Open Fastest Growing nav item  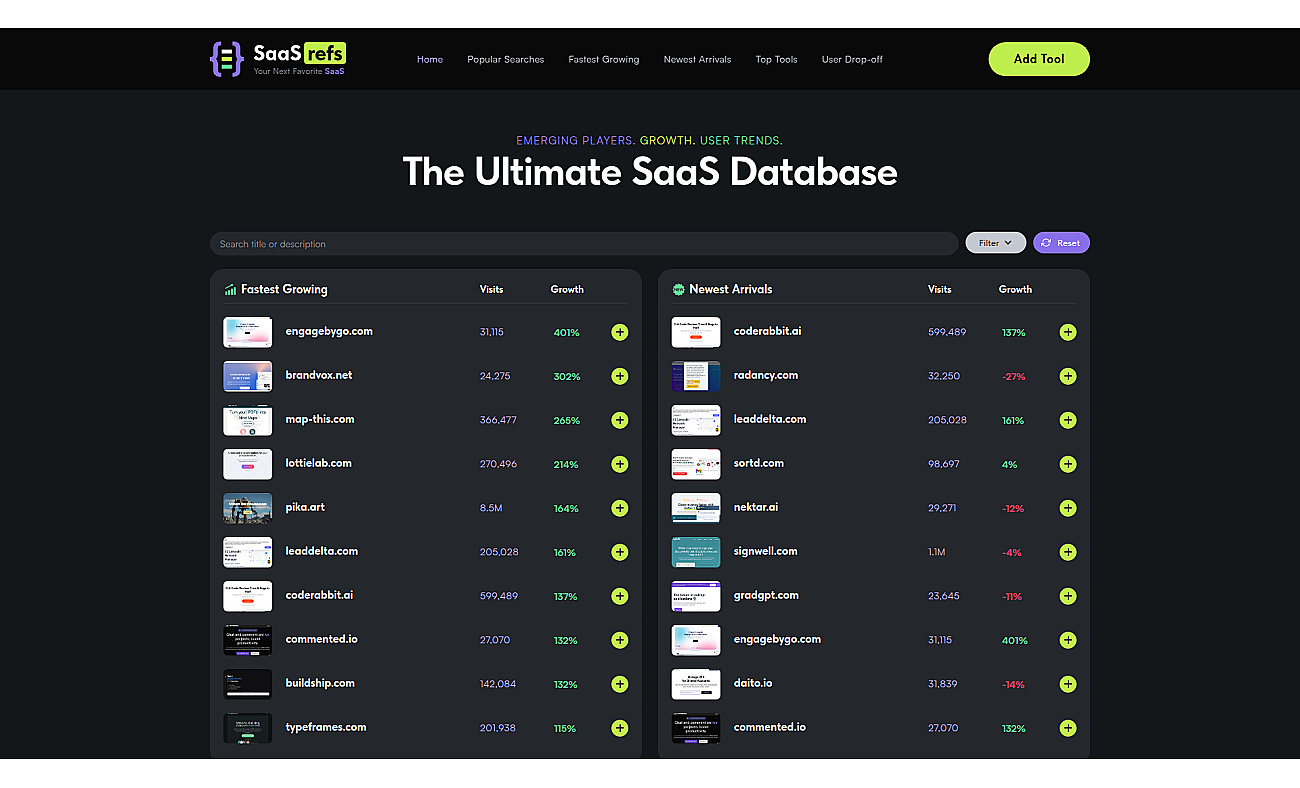click(604, 59)
